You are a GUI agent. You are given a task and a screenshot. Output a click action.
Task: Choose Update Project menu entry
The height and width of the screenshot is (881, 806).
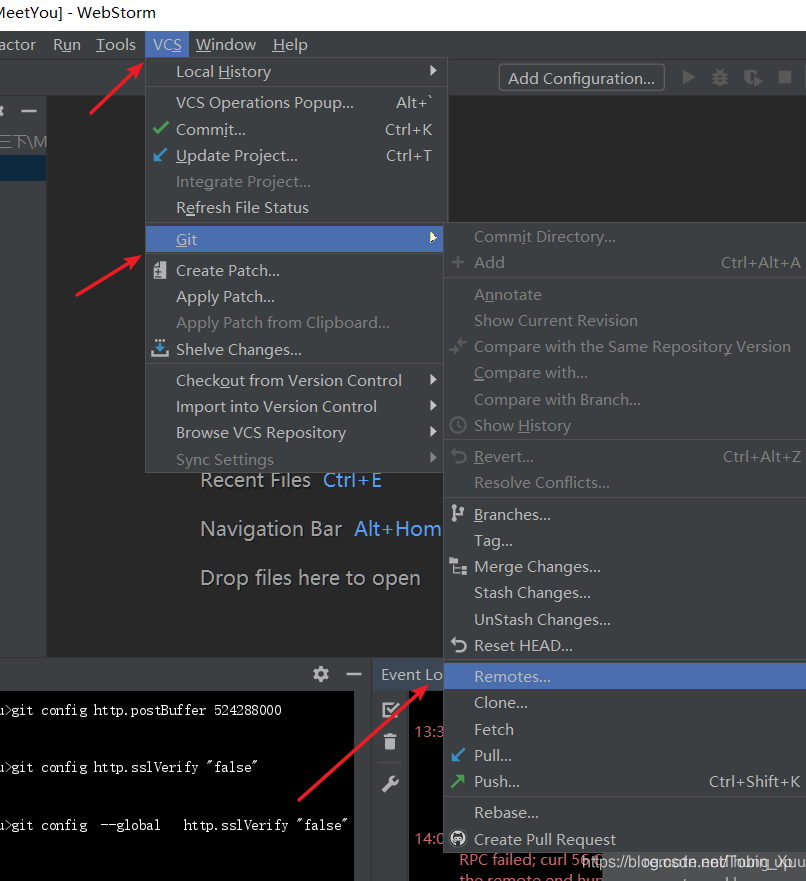(297, 156)
